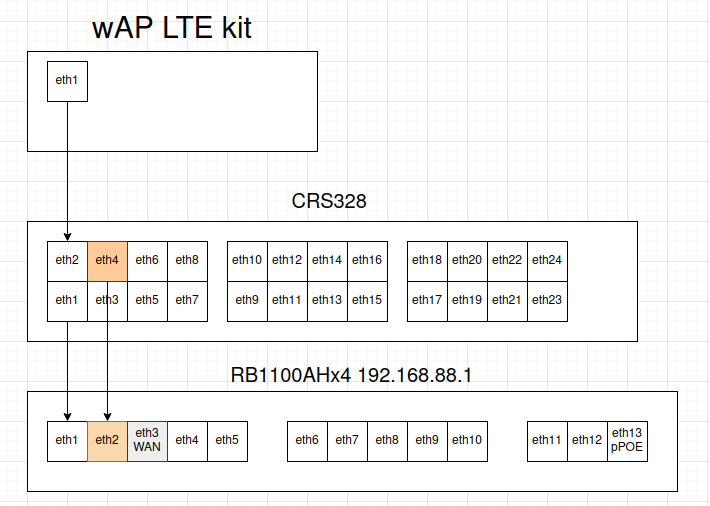Screen dimensions: 710x506
Task: Select the eth3 port on CRS328
Action: 107,301
